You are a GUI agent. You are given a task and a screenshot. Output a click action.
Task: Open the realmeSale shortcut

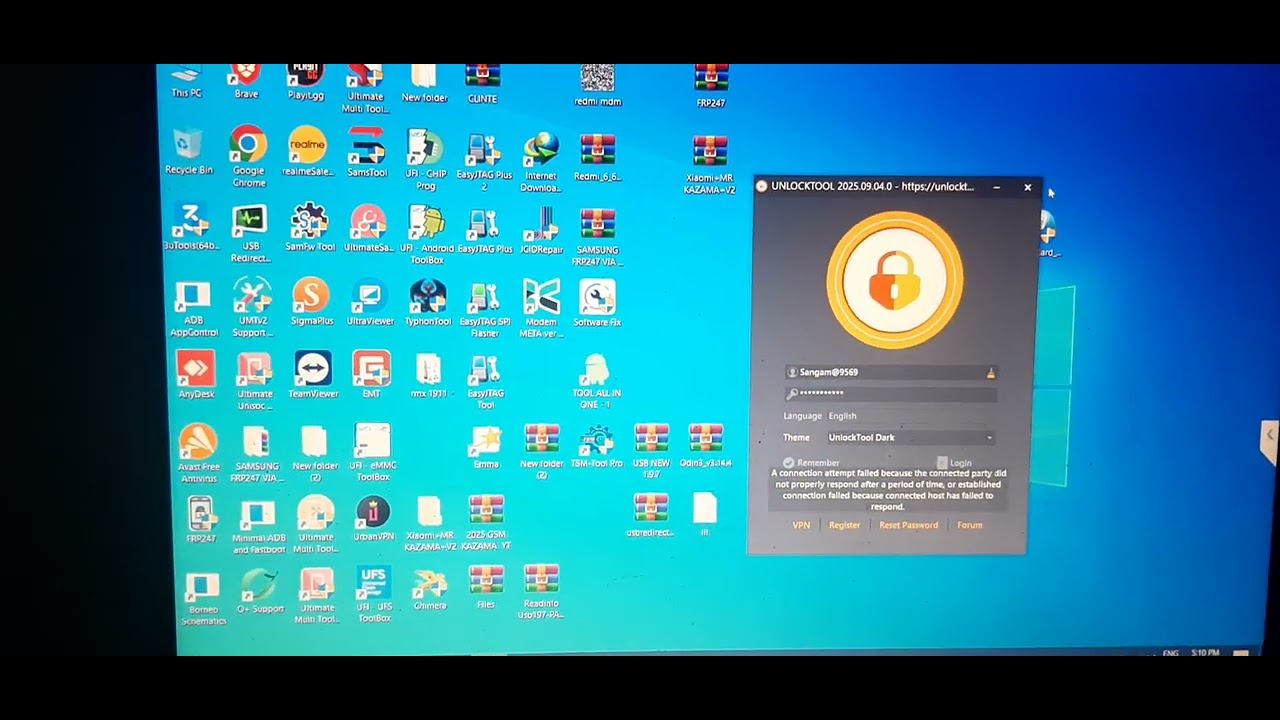pyautogui.click(x=307, y=152)
